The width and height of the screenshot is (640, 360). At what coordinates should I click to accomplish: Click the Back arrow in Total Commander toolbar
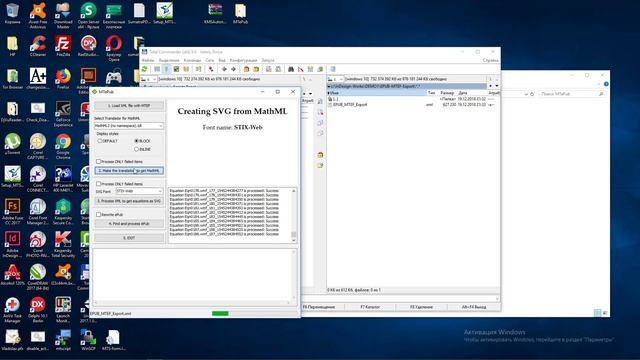(224, 69)
